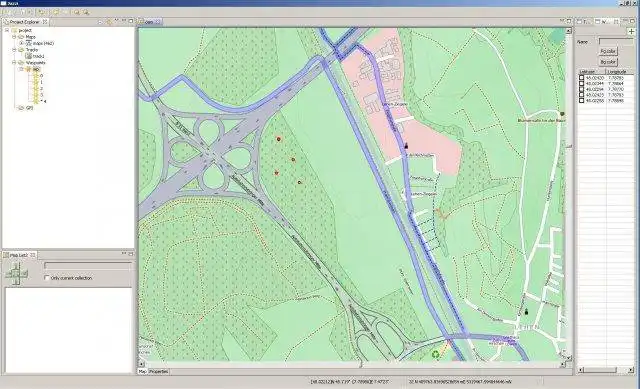Pan map right with cross arrow
Screen dimensions: 640x389
click(24, 274)
